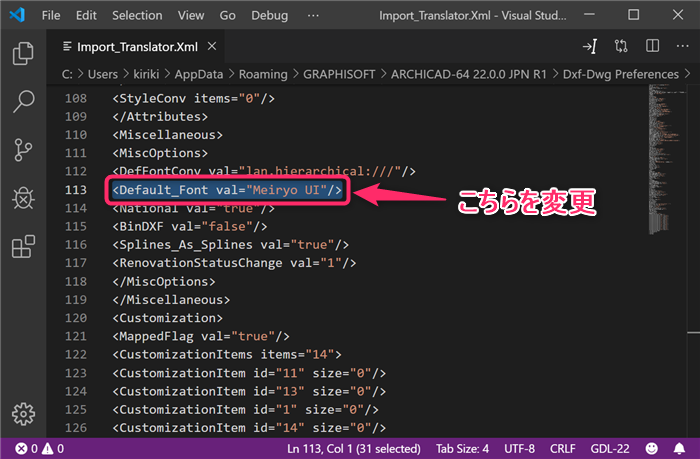Open the Search view in sidebar
This screenshot has height=459, width=700.
(23, 102)
